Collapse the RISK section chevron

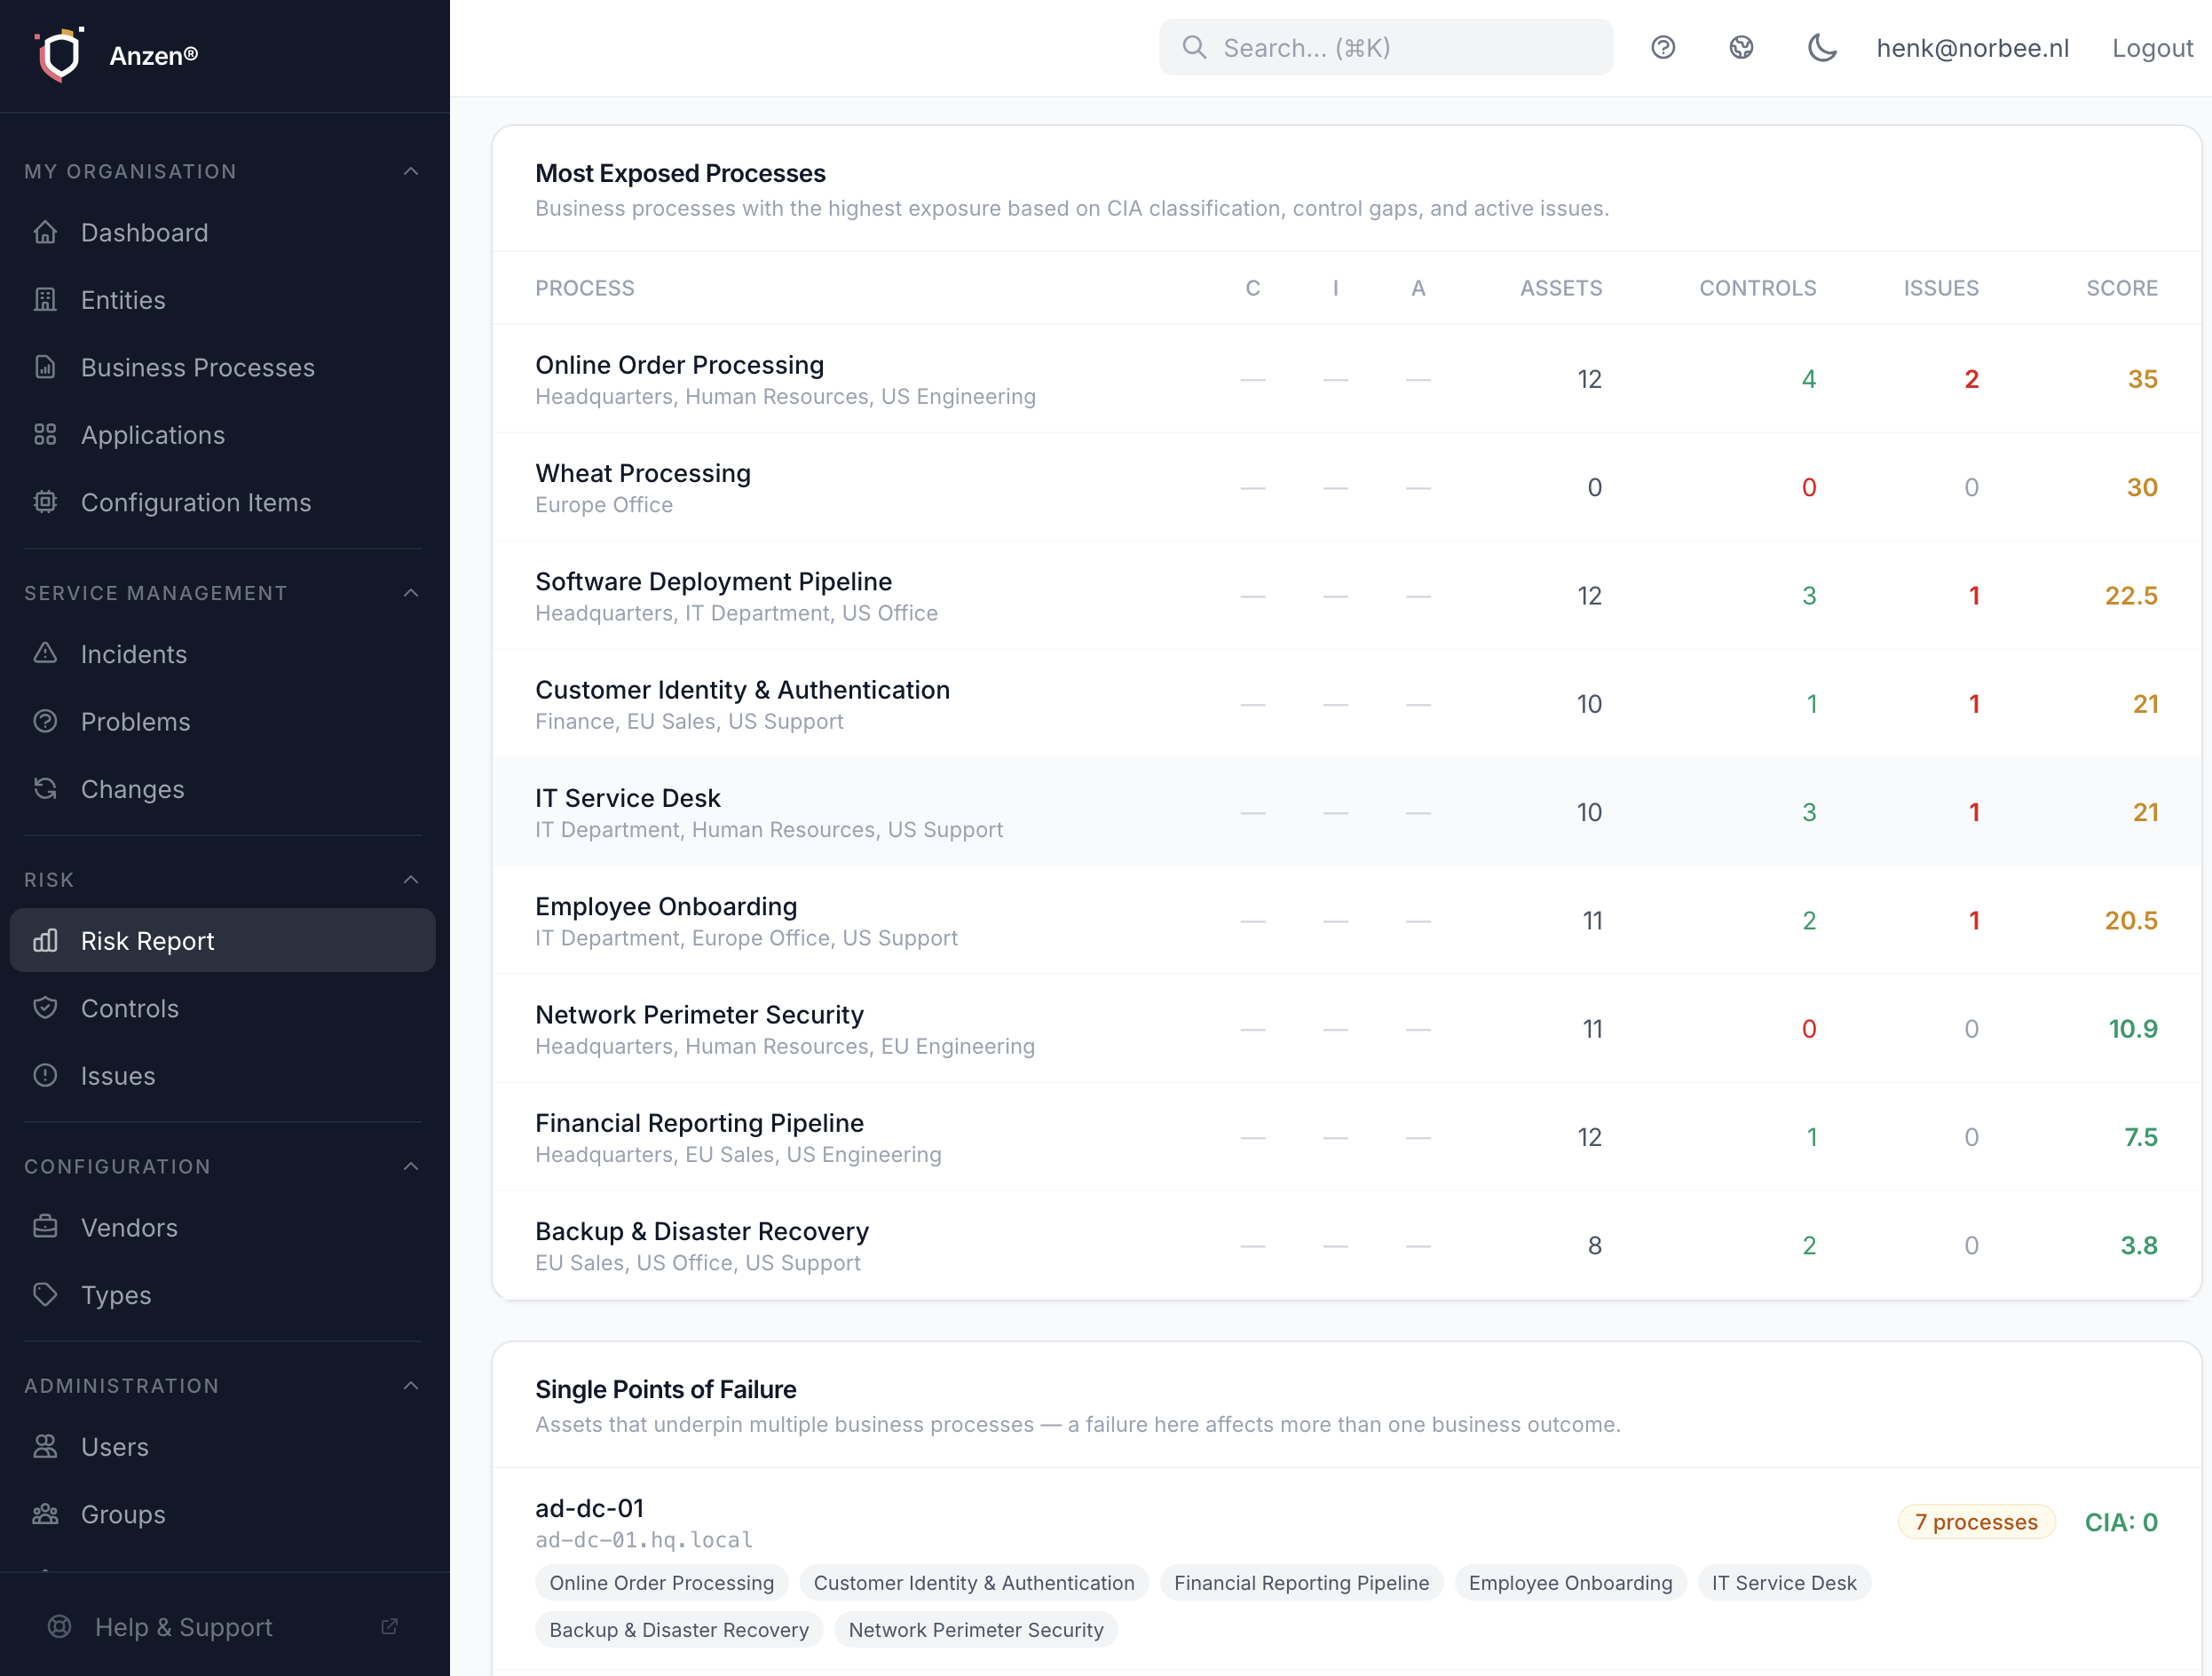tap(411, 879)
